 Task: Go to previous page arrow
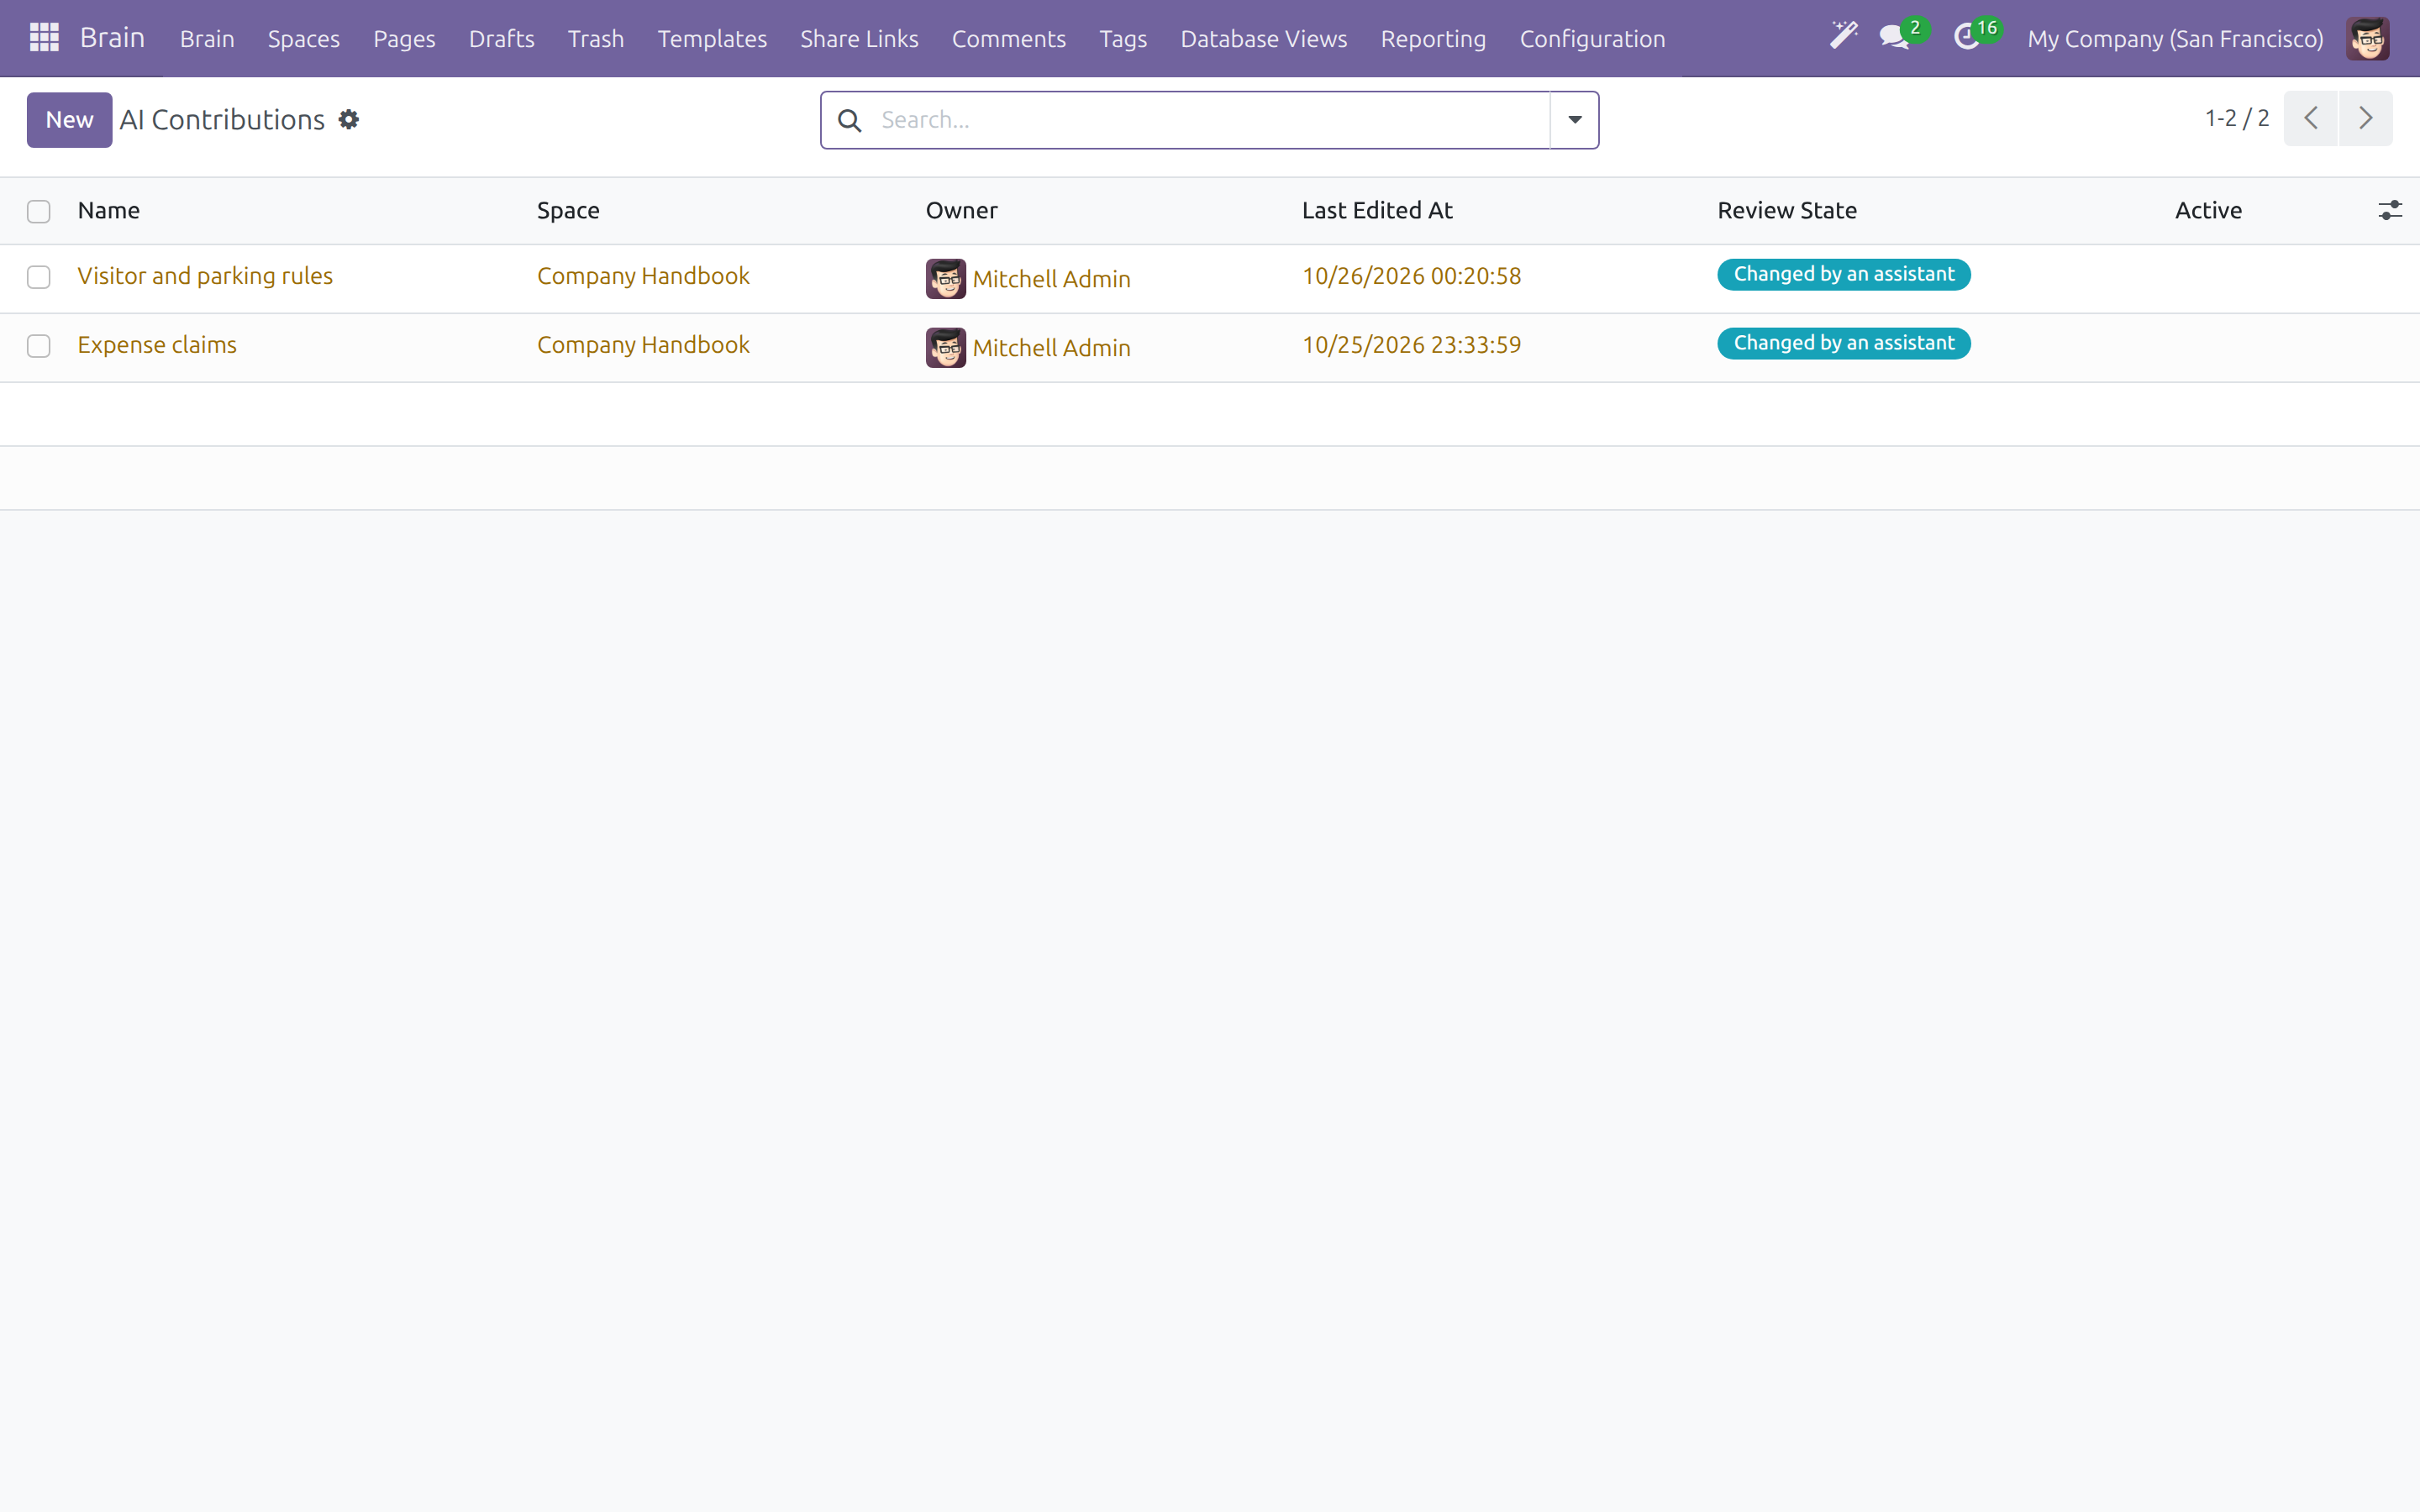point(2310,118)
